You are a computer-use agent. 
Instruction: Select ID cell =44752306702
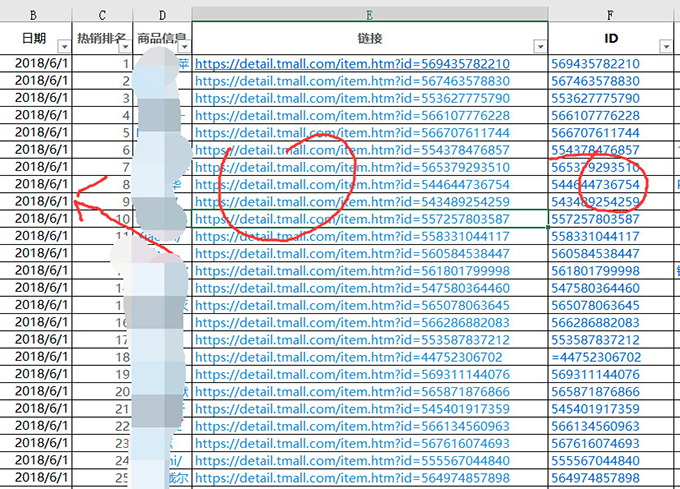pyautogui.click(x=611, y=358)
